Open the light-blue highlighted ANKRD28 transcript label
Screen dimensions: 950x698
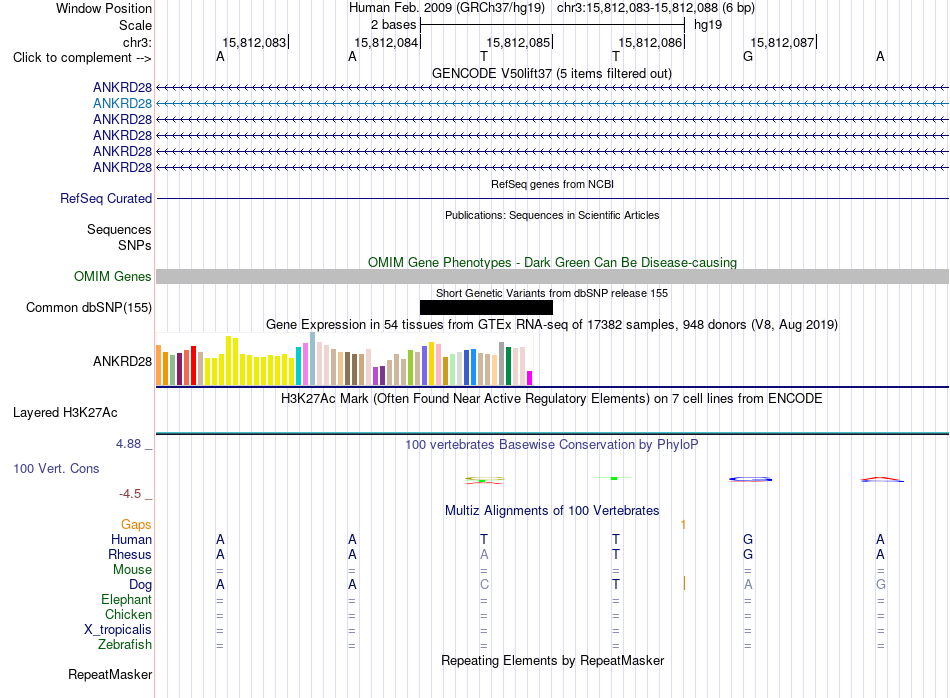pyautogui.click(x=122, y=104)
